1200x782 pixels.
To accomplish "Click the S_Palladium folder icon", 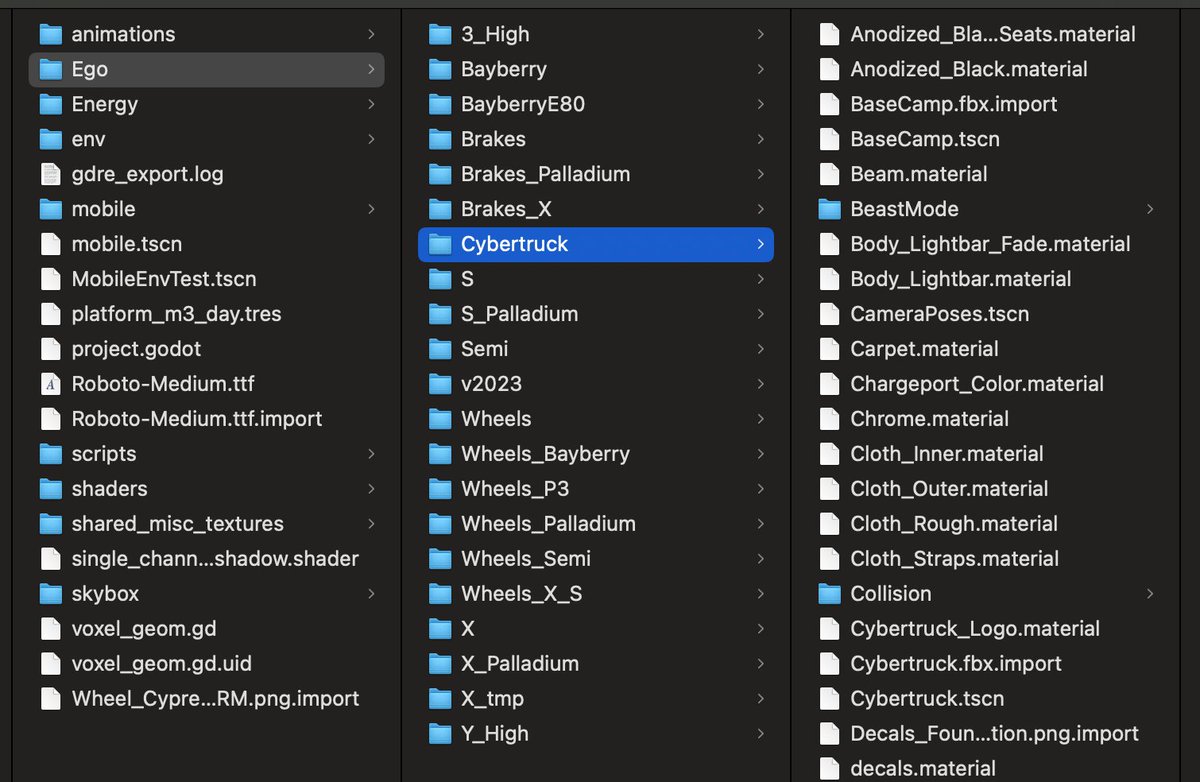I will pyautogui.click(x=440, y=314).
